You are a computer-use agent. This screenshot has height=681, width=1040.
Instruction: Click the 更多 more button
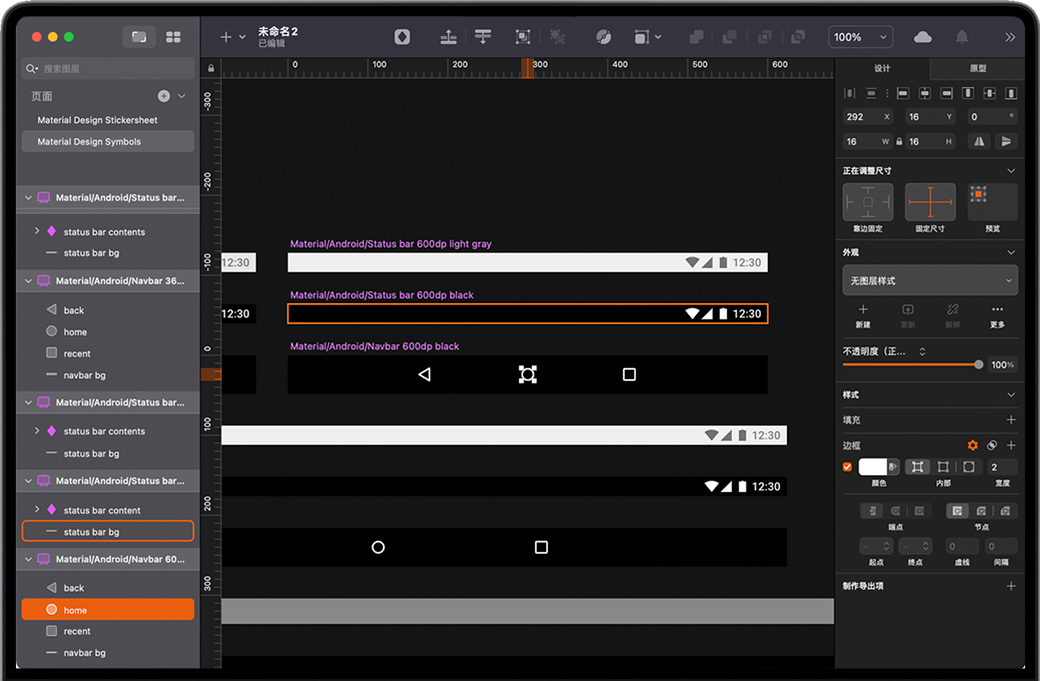[x=997, y=315]
